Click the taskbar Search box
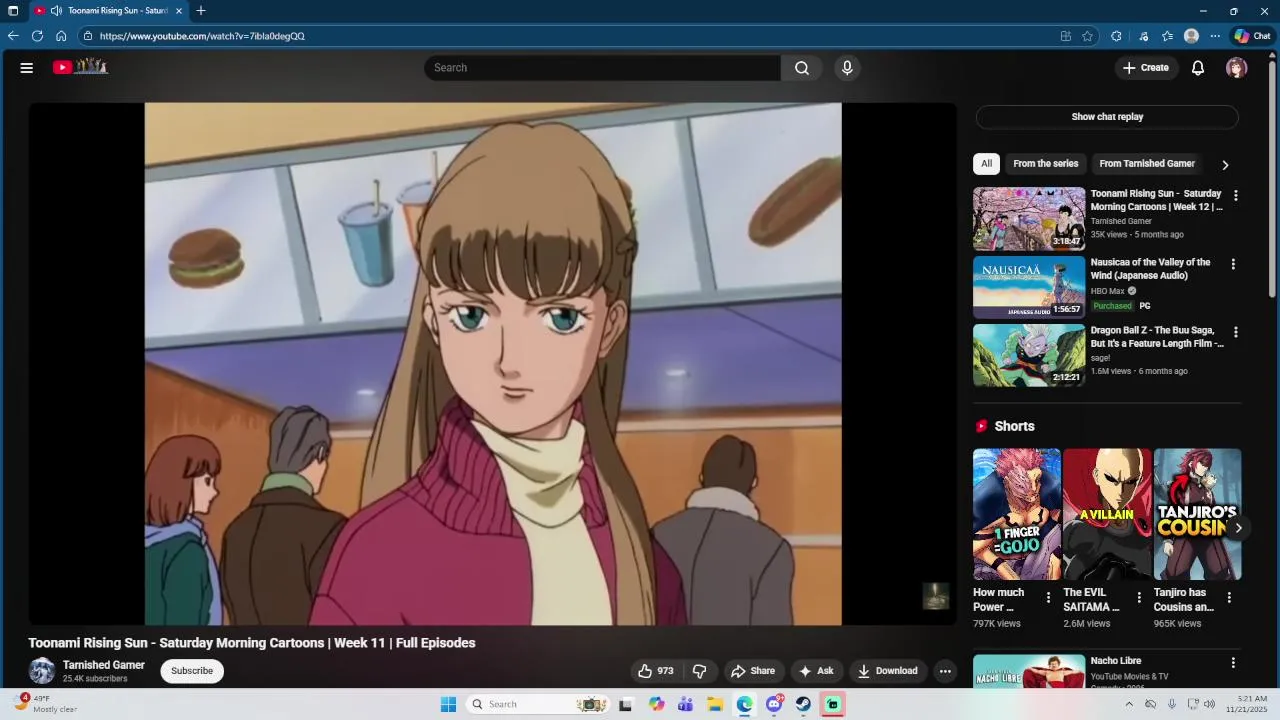1280x720 pixels. 538,704
